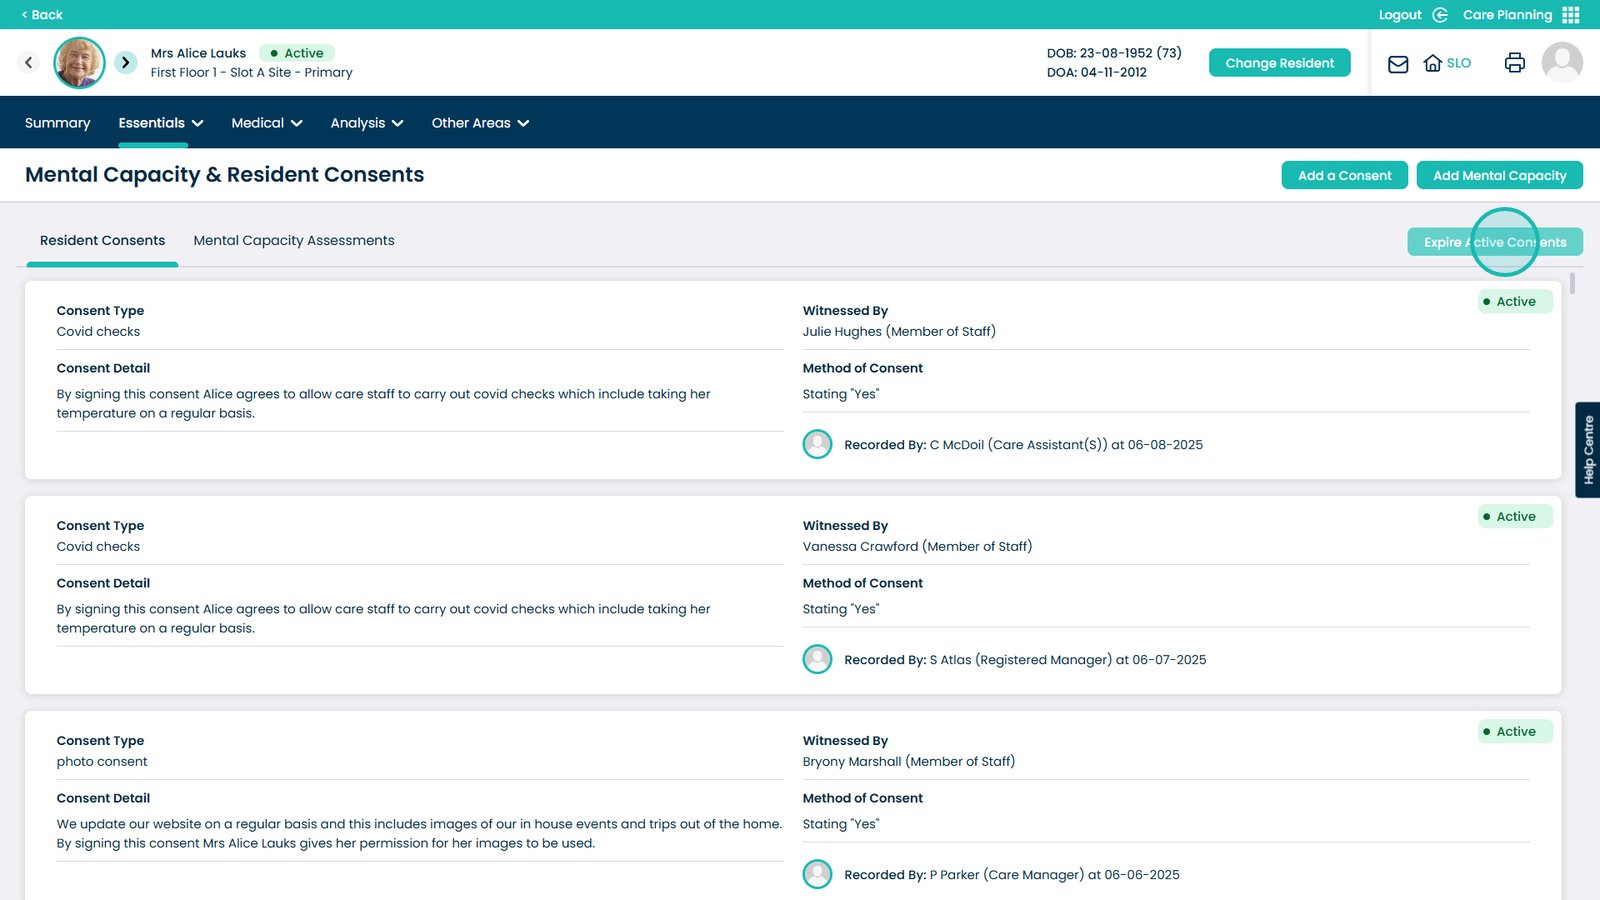Click the printer icon
The image size is (1600, 900).
coord(1514,63)
